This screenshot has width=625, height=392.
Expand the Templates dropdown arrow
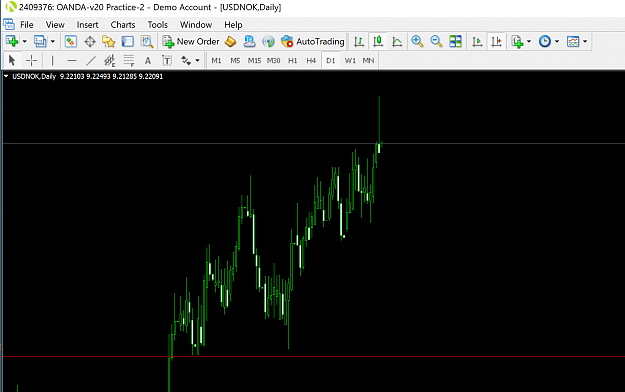pyautogui.click(x=585, y=41)
